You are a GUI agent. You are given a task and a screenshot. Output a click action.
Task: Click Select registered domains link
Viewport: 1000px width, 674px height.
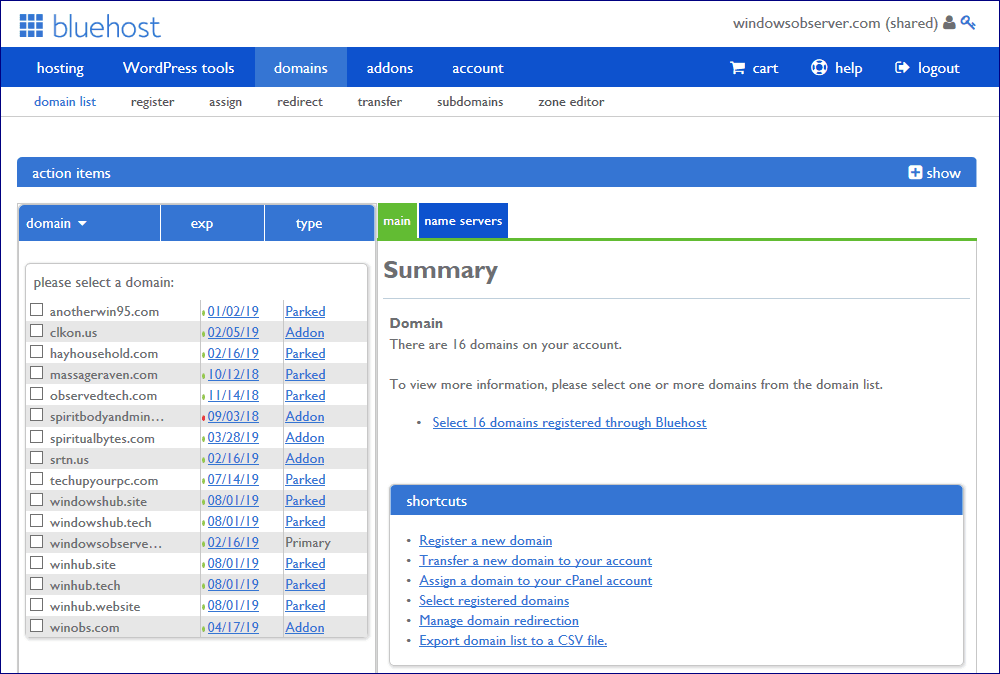tap(494, 600)
